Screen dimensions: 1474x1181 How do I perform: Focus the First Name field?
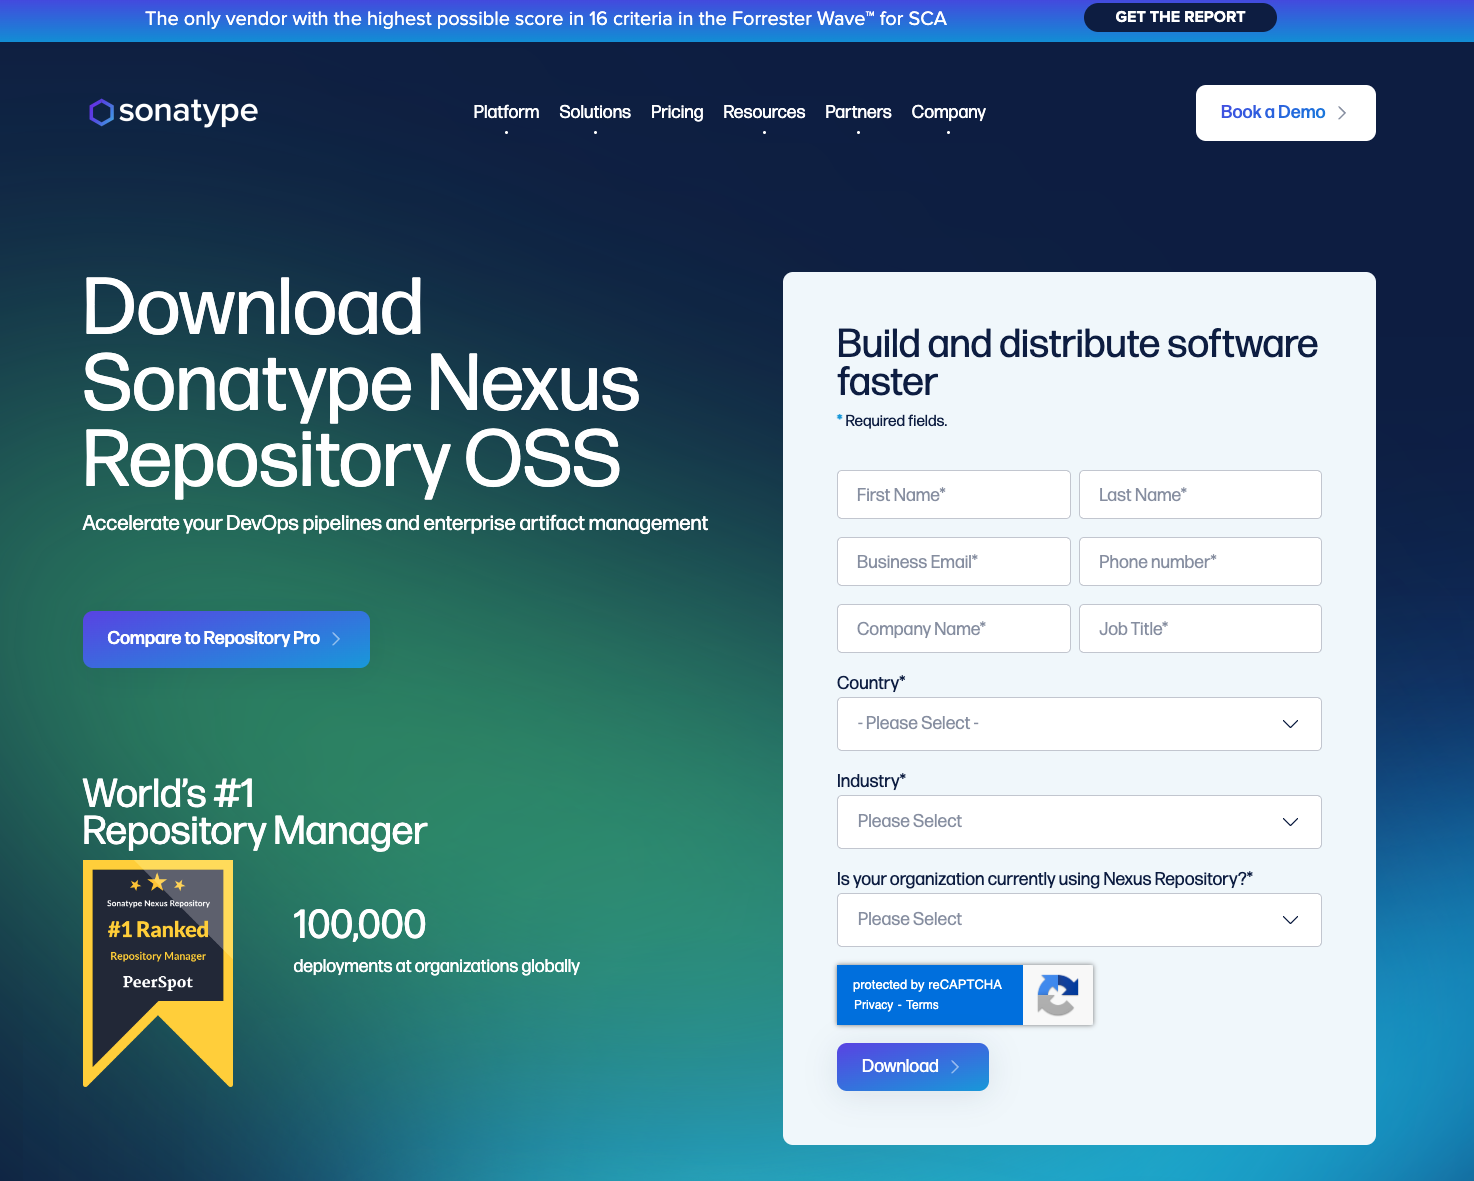(x=953, y=495)
